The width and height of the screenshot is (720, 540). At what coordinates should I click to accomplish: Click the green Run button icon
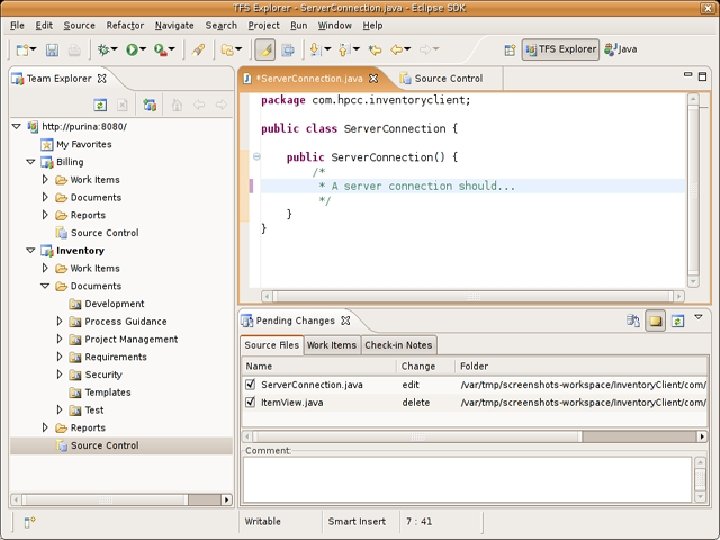click(x=132, y=49)
